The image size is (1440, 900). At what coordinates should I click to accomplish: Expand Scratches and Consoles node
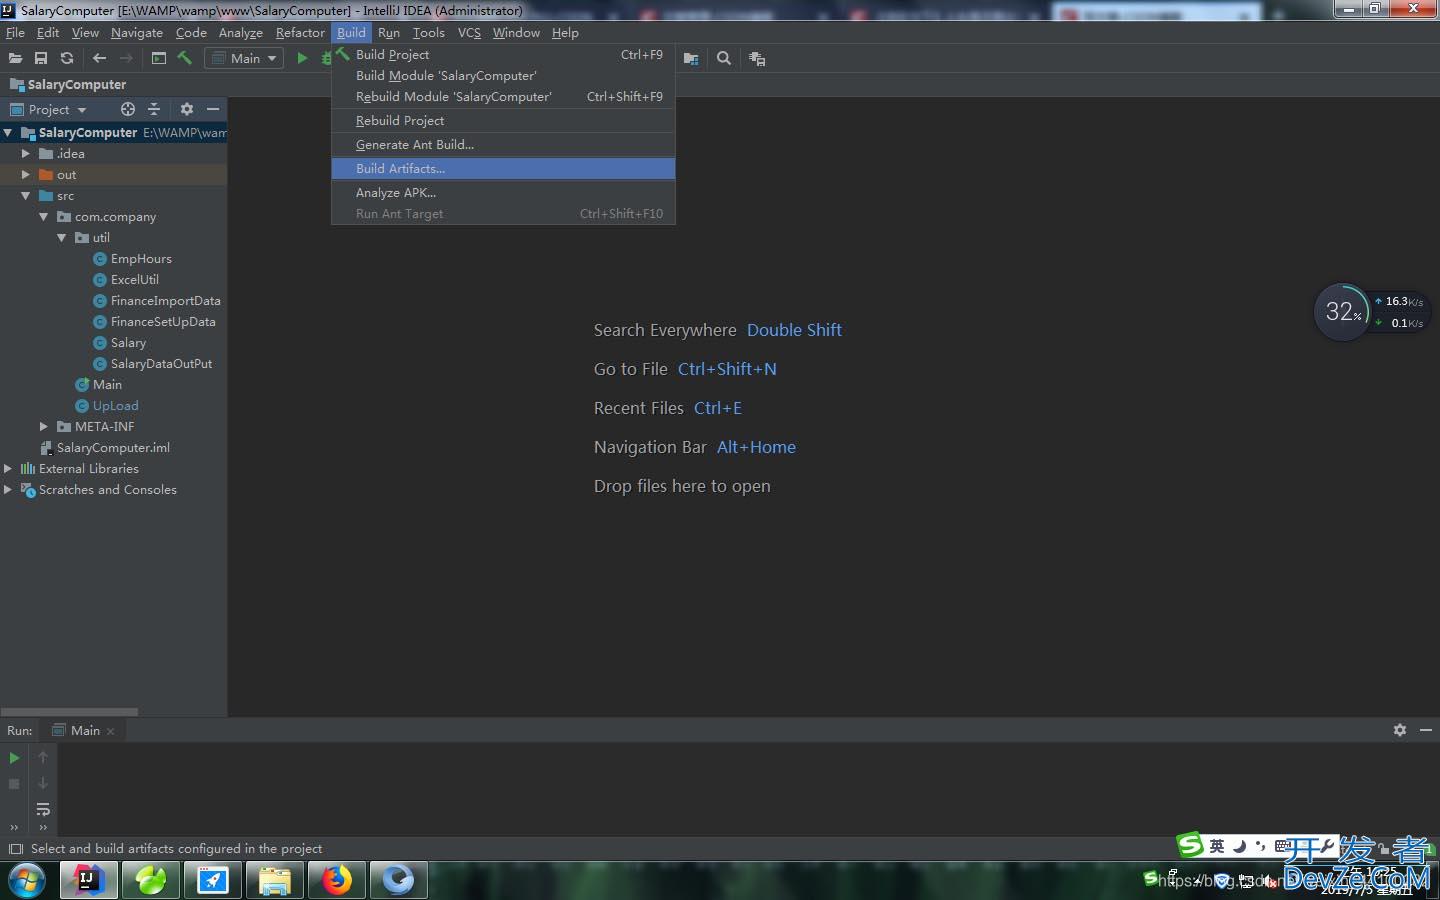pos(8,489)
